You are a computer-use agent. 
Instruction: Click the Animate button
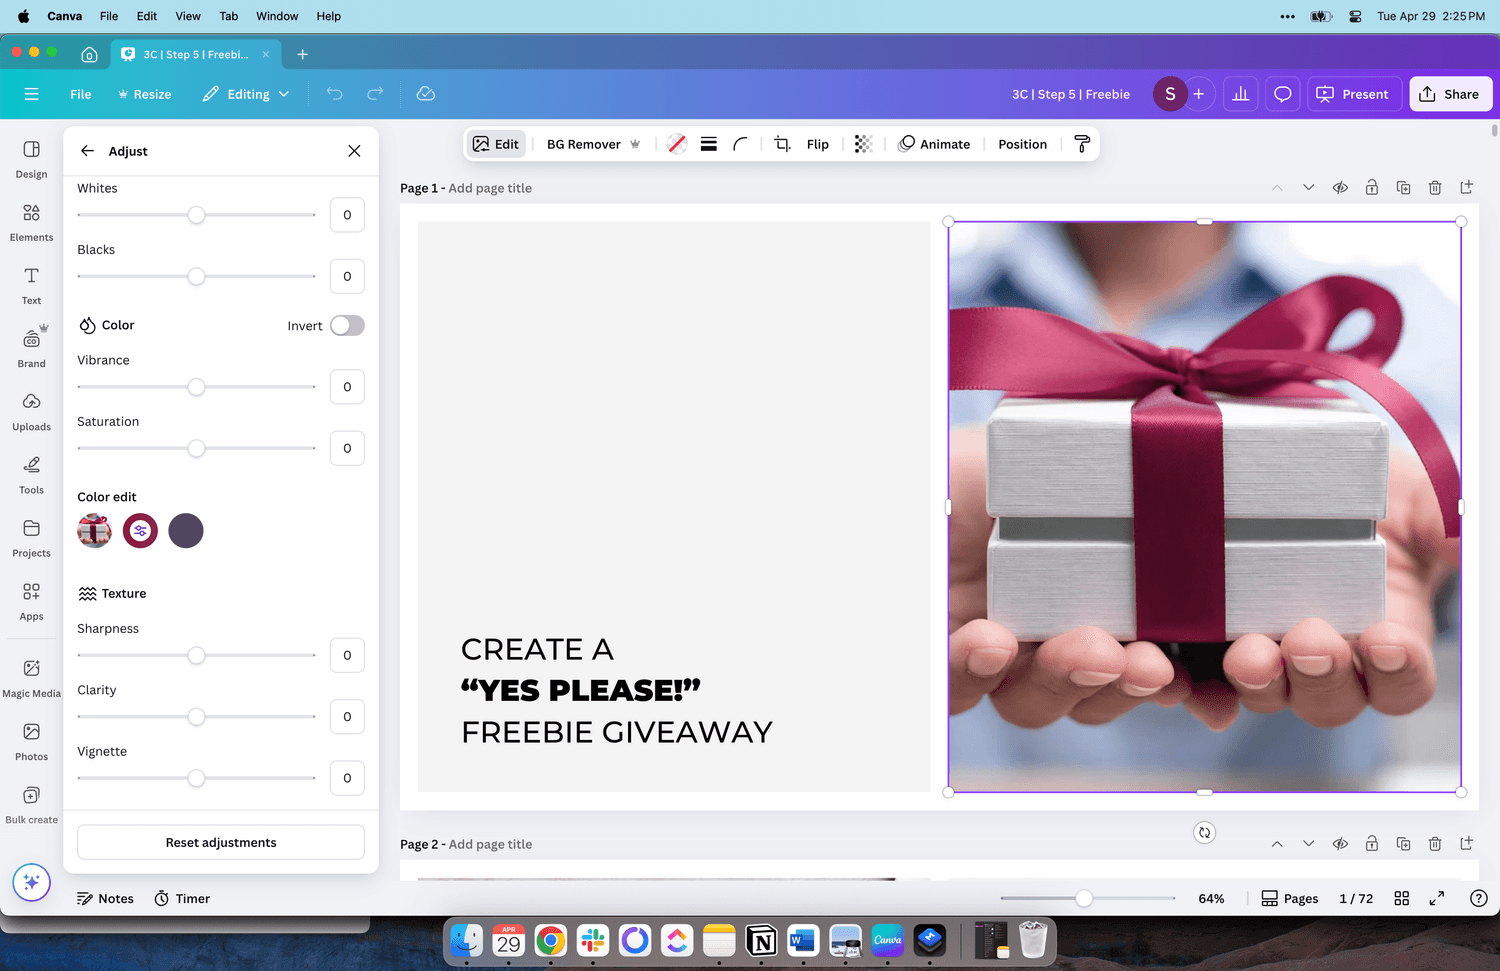(934, 144)
